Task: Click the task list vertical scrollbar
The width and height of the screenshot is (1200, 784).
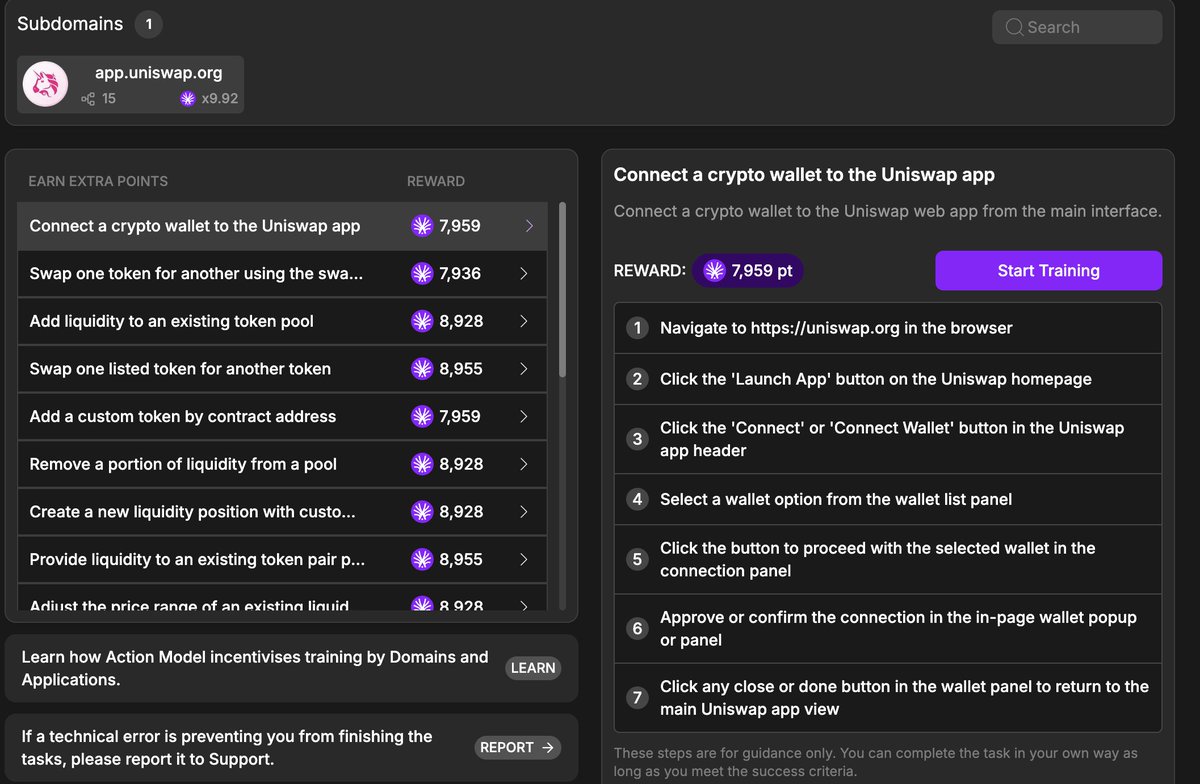Action: pyautogui.click(x=562, y=290)
